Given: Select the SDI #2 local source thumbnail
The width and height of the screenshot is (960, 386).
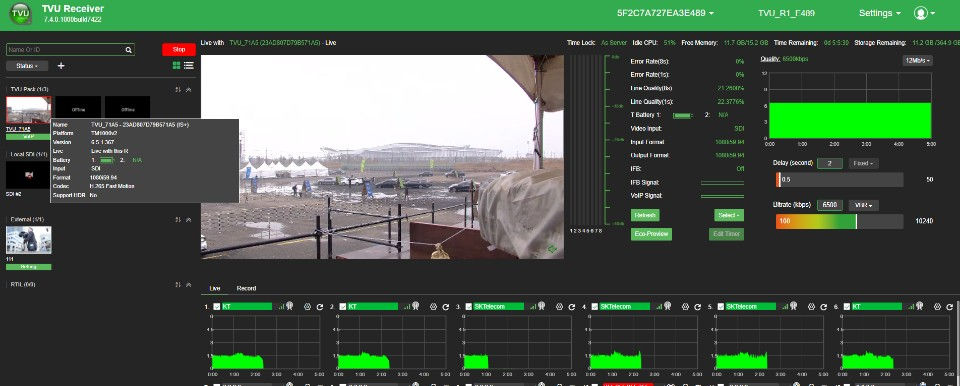Looking at the screenshot, I should [x=29, y=175].
